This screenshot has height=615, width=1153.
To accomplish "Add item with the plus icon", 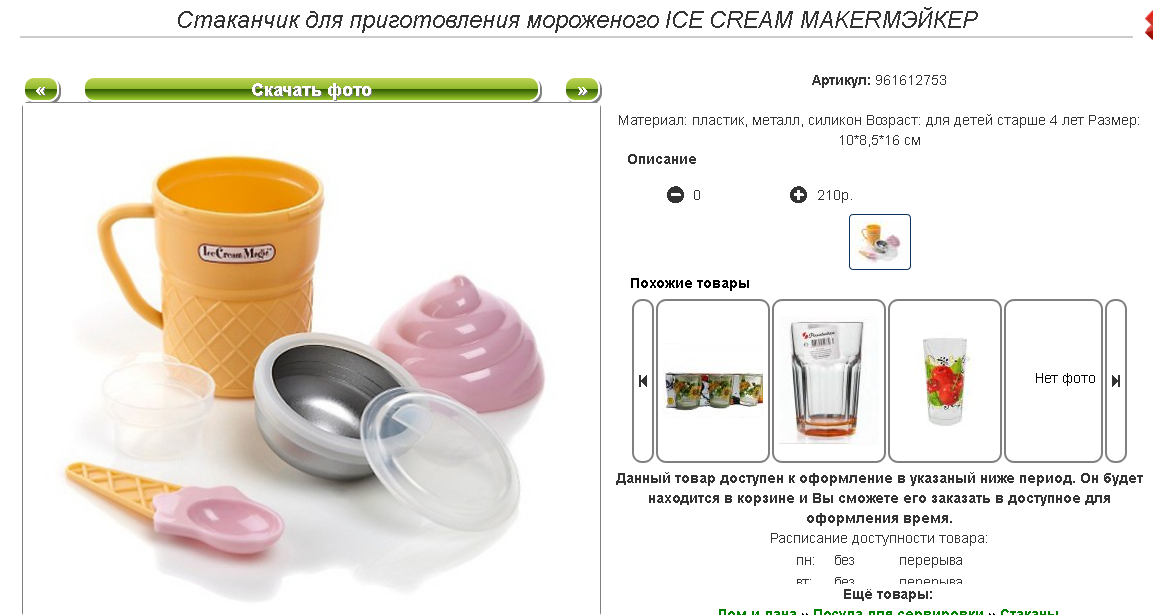I will (x=799, y=195).
